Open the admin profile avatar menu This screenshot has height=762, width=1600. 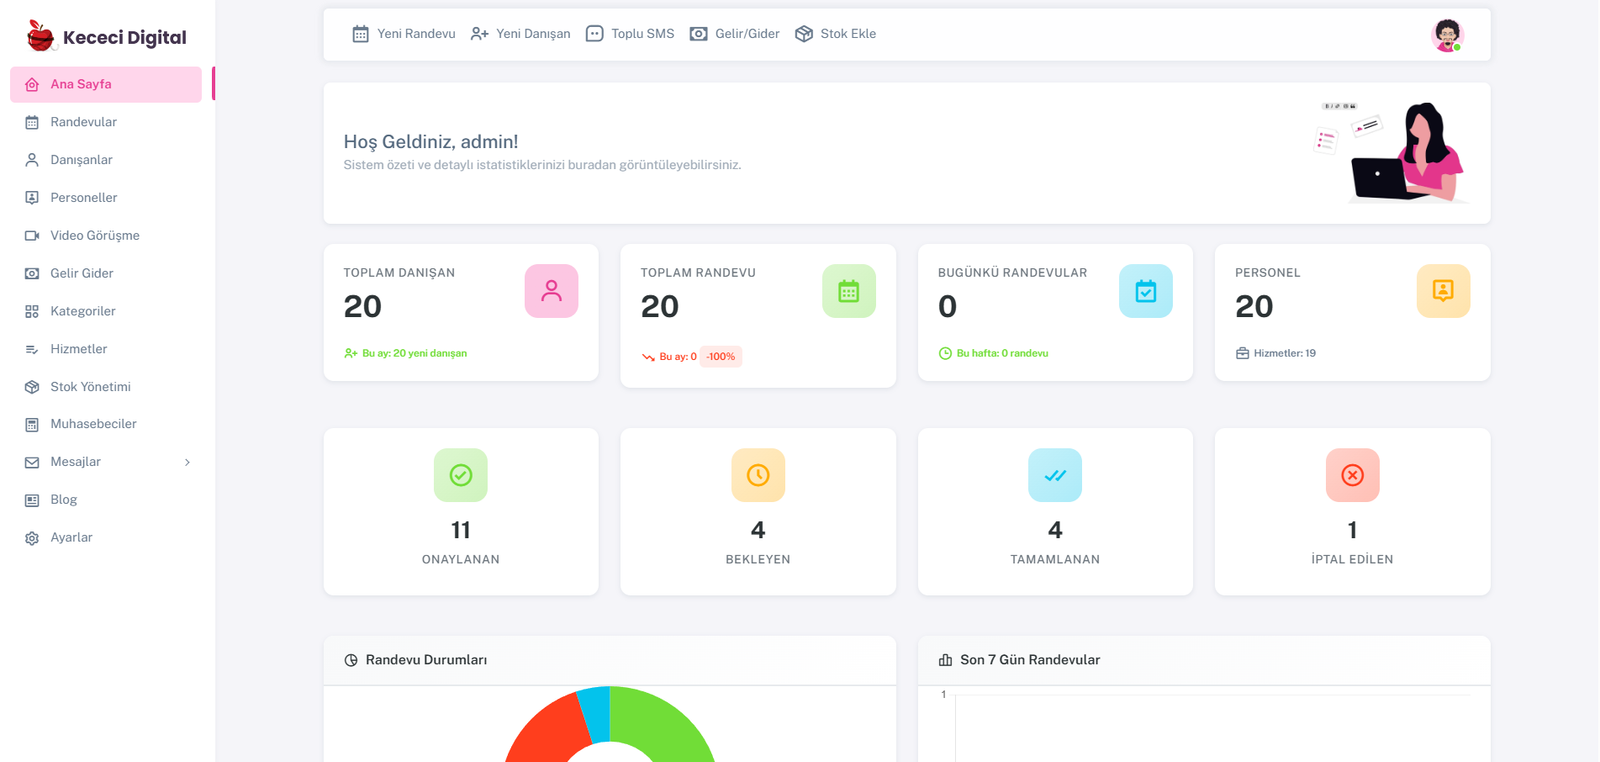point(1446,35)
